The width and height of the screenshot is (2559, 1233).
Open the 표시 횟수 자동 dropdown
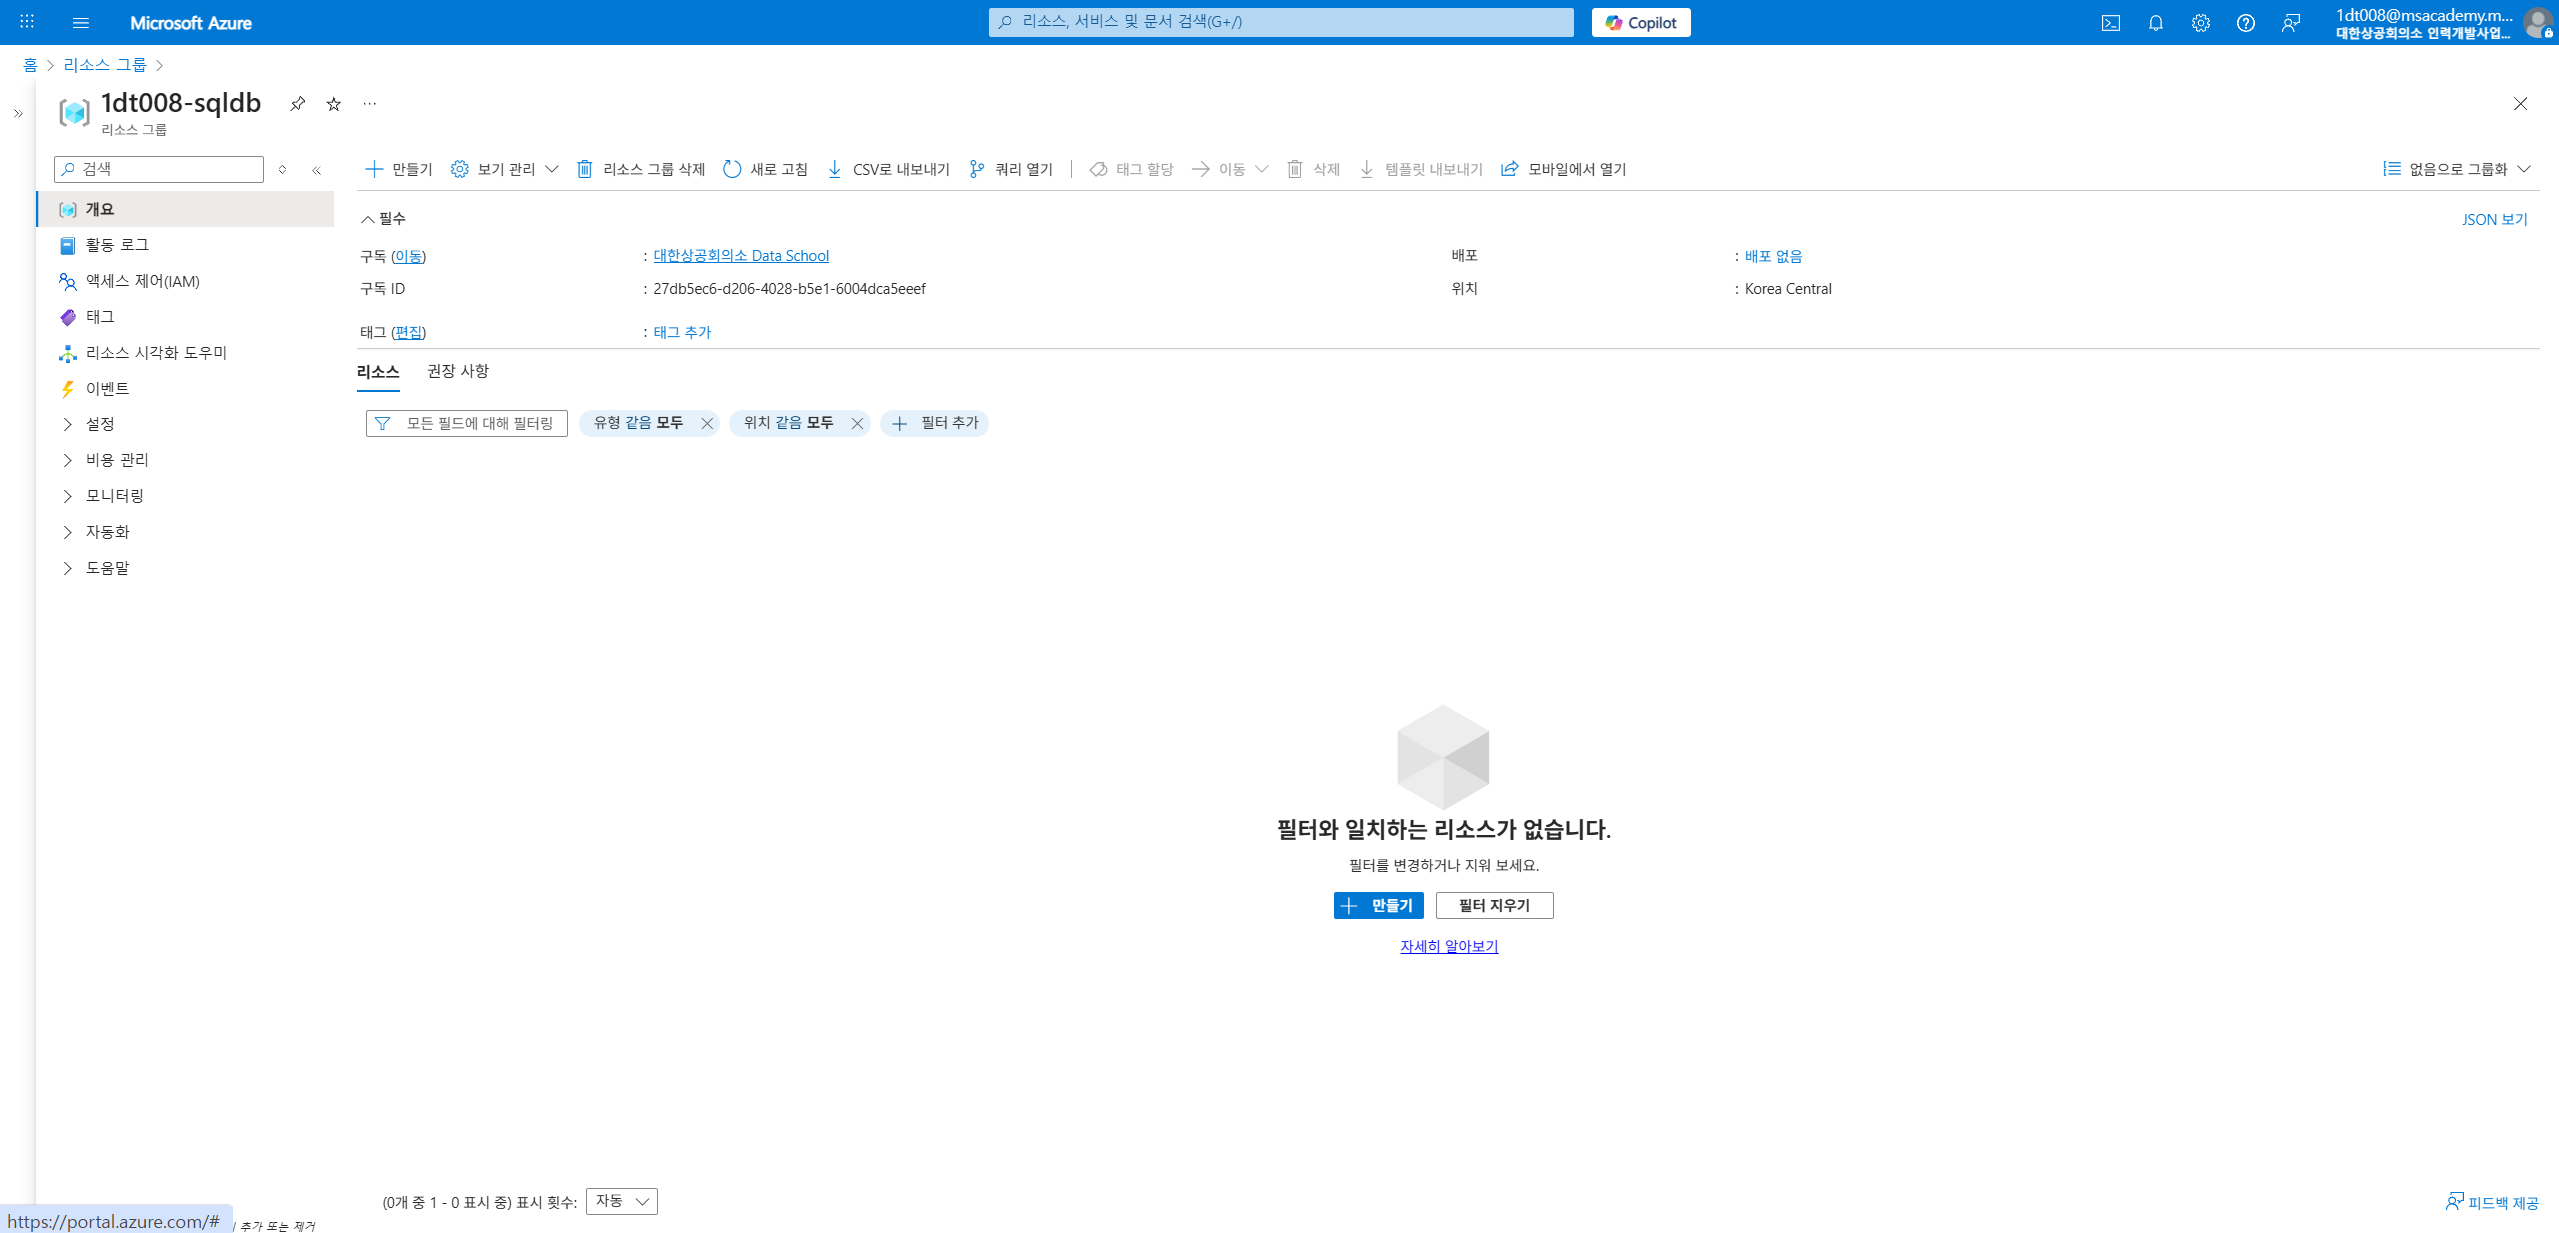(621, 1201)
